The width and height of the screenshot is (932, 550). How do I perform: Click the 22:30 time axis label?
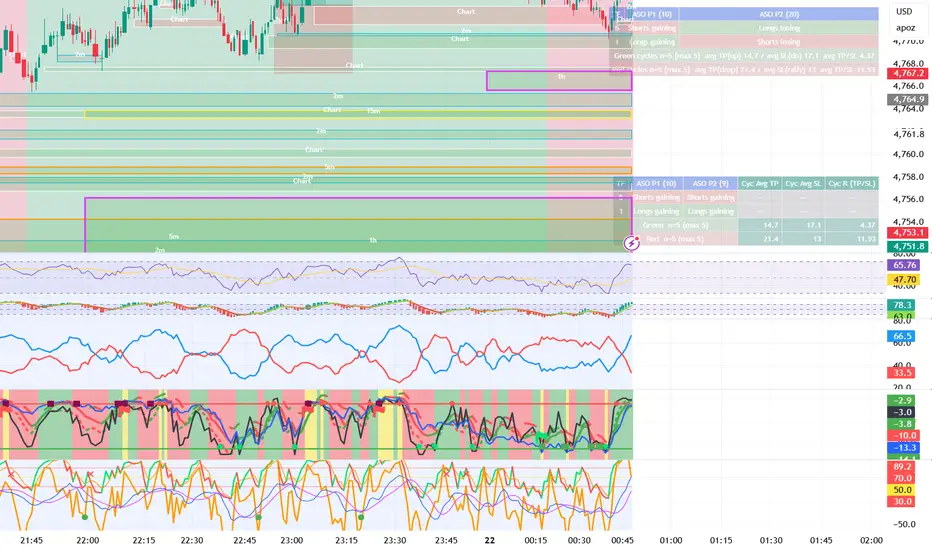coord(191,540)
